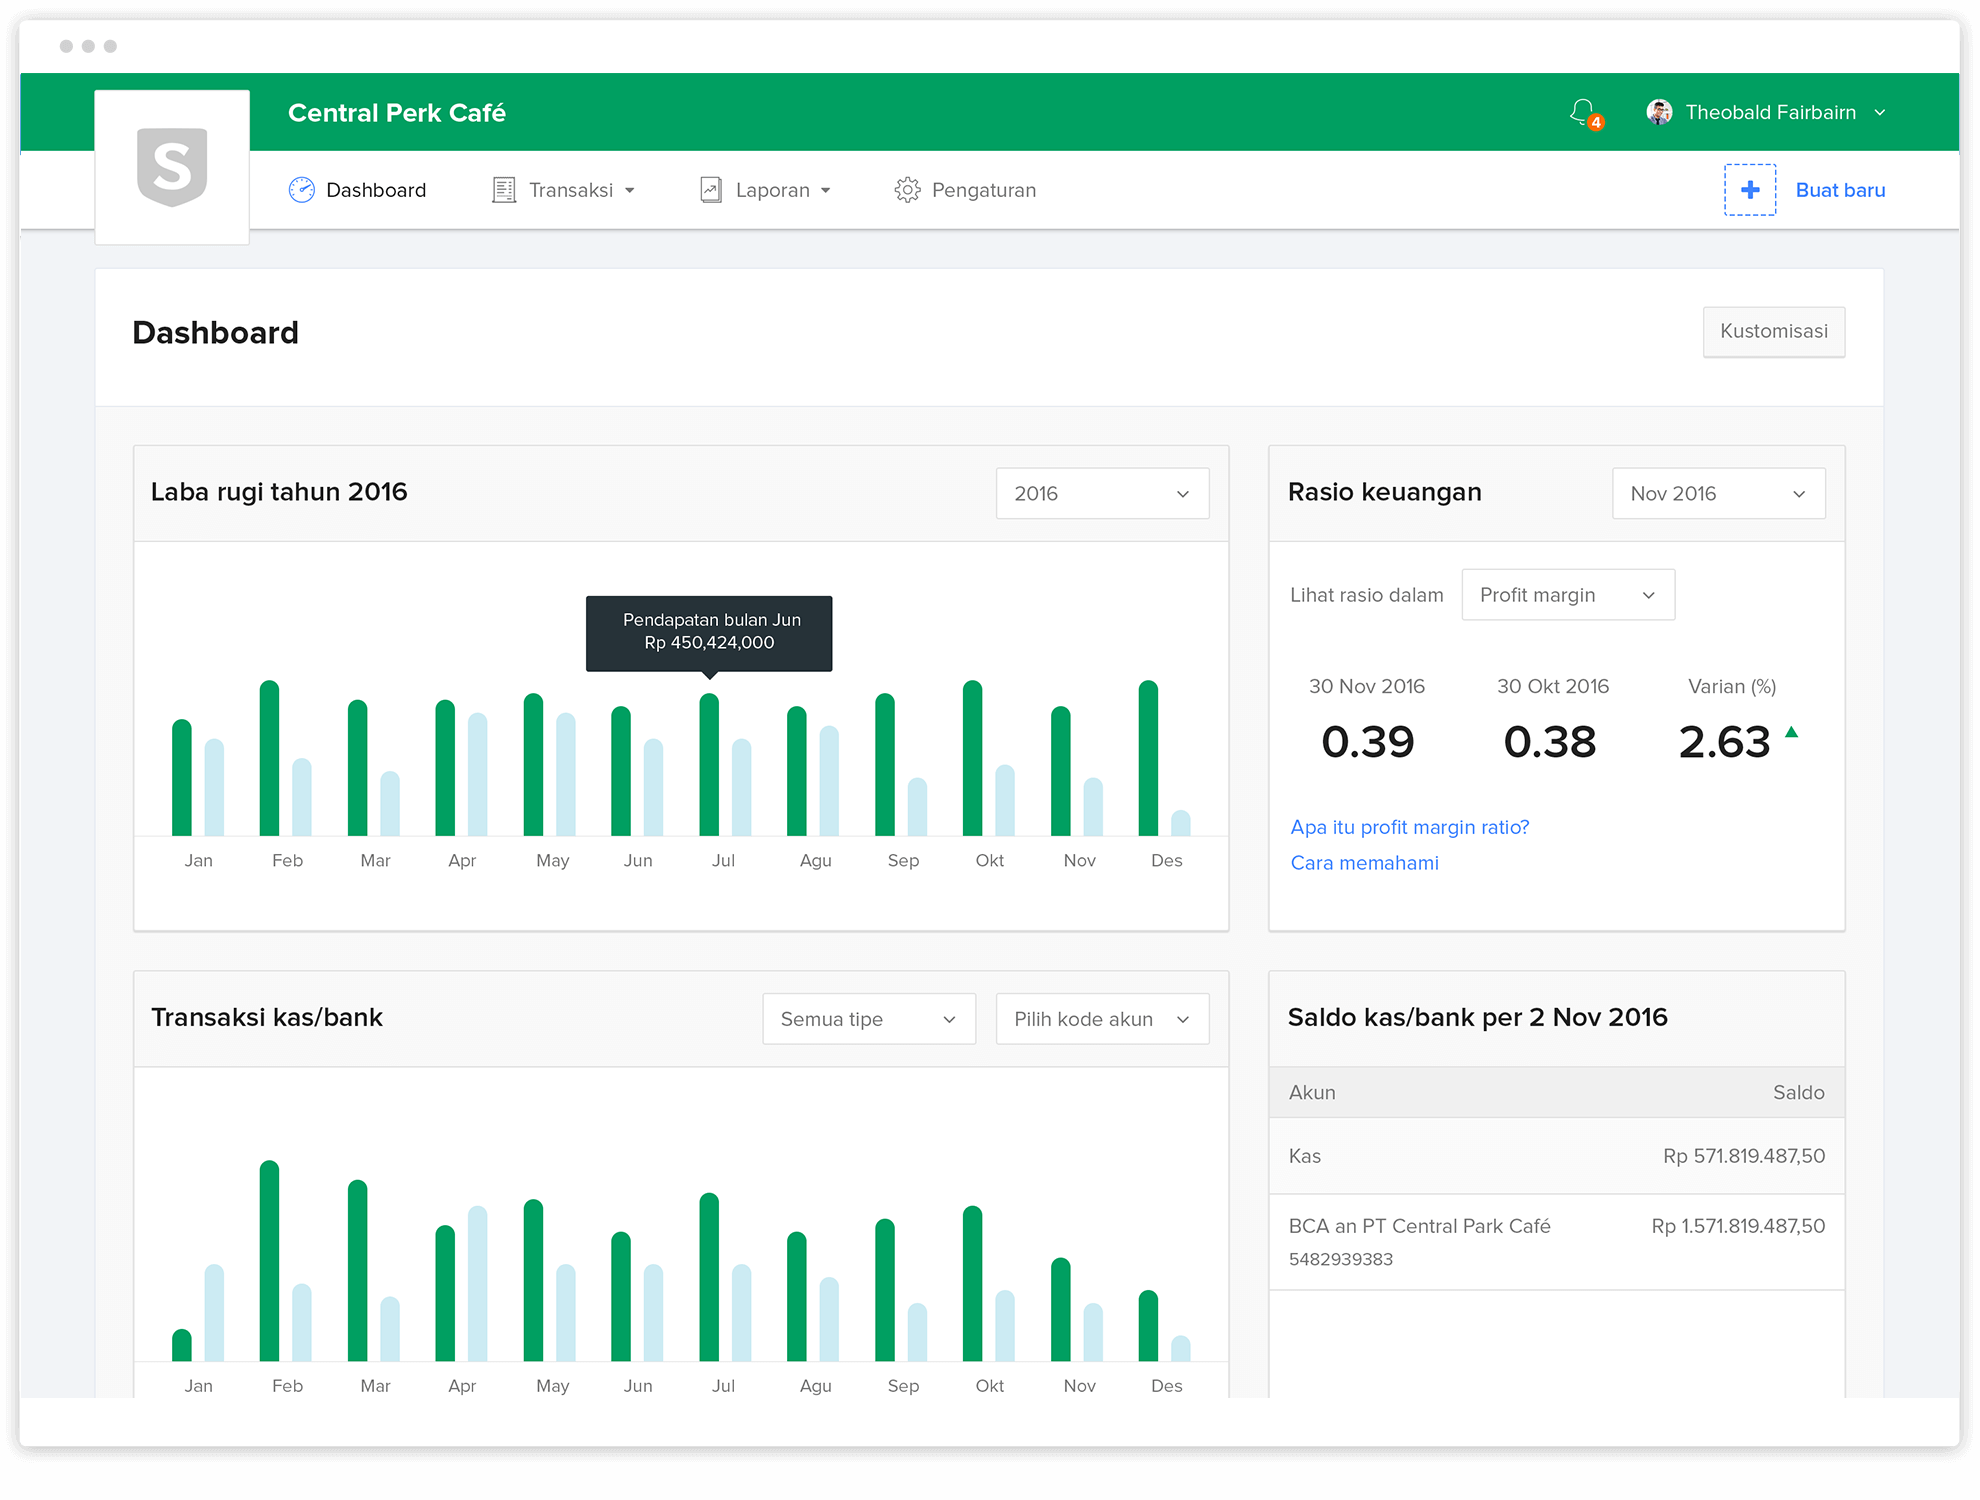Viewport: 1980px width, 1500px height.
Task: Click the Pengaturan gear icon
Action: 907,190
